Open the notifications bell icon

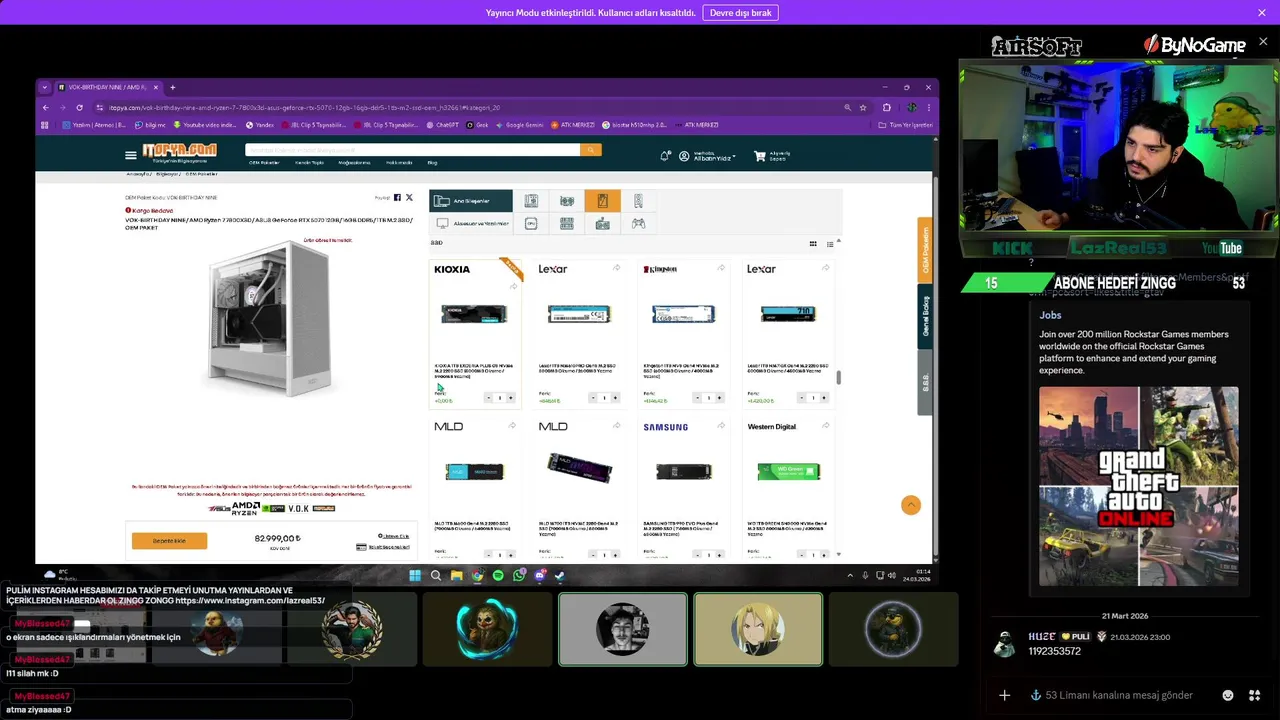click(x=665, y=156)
